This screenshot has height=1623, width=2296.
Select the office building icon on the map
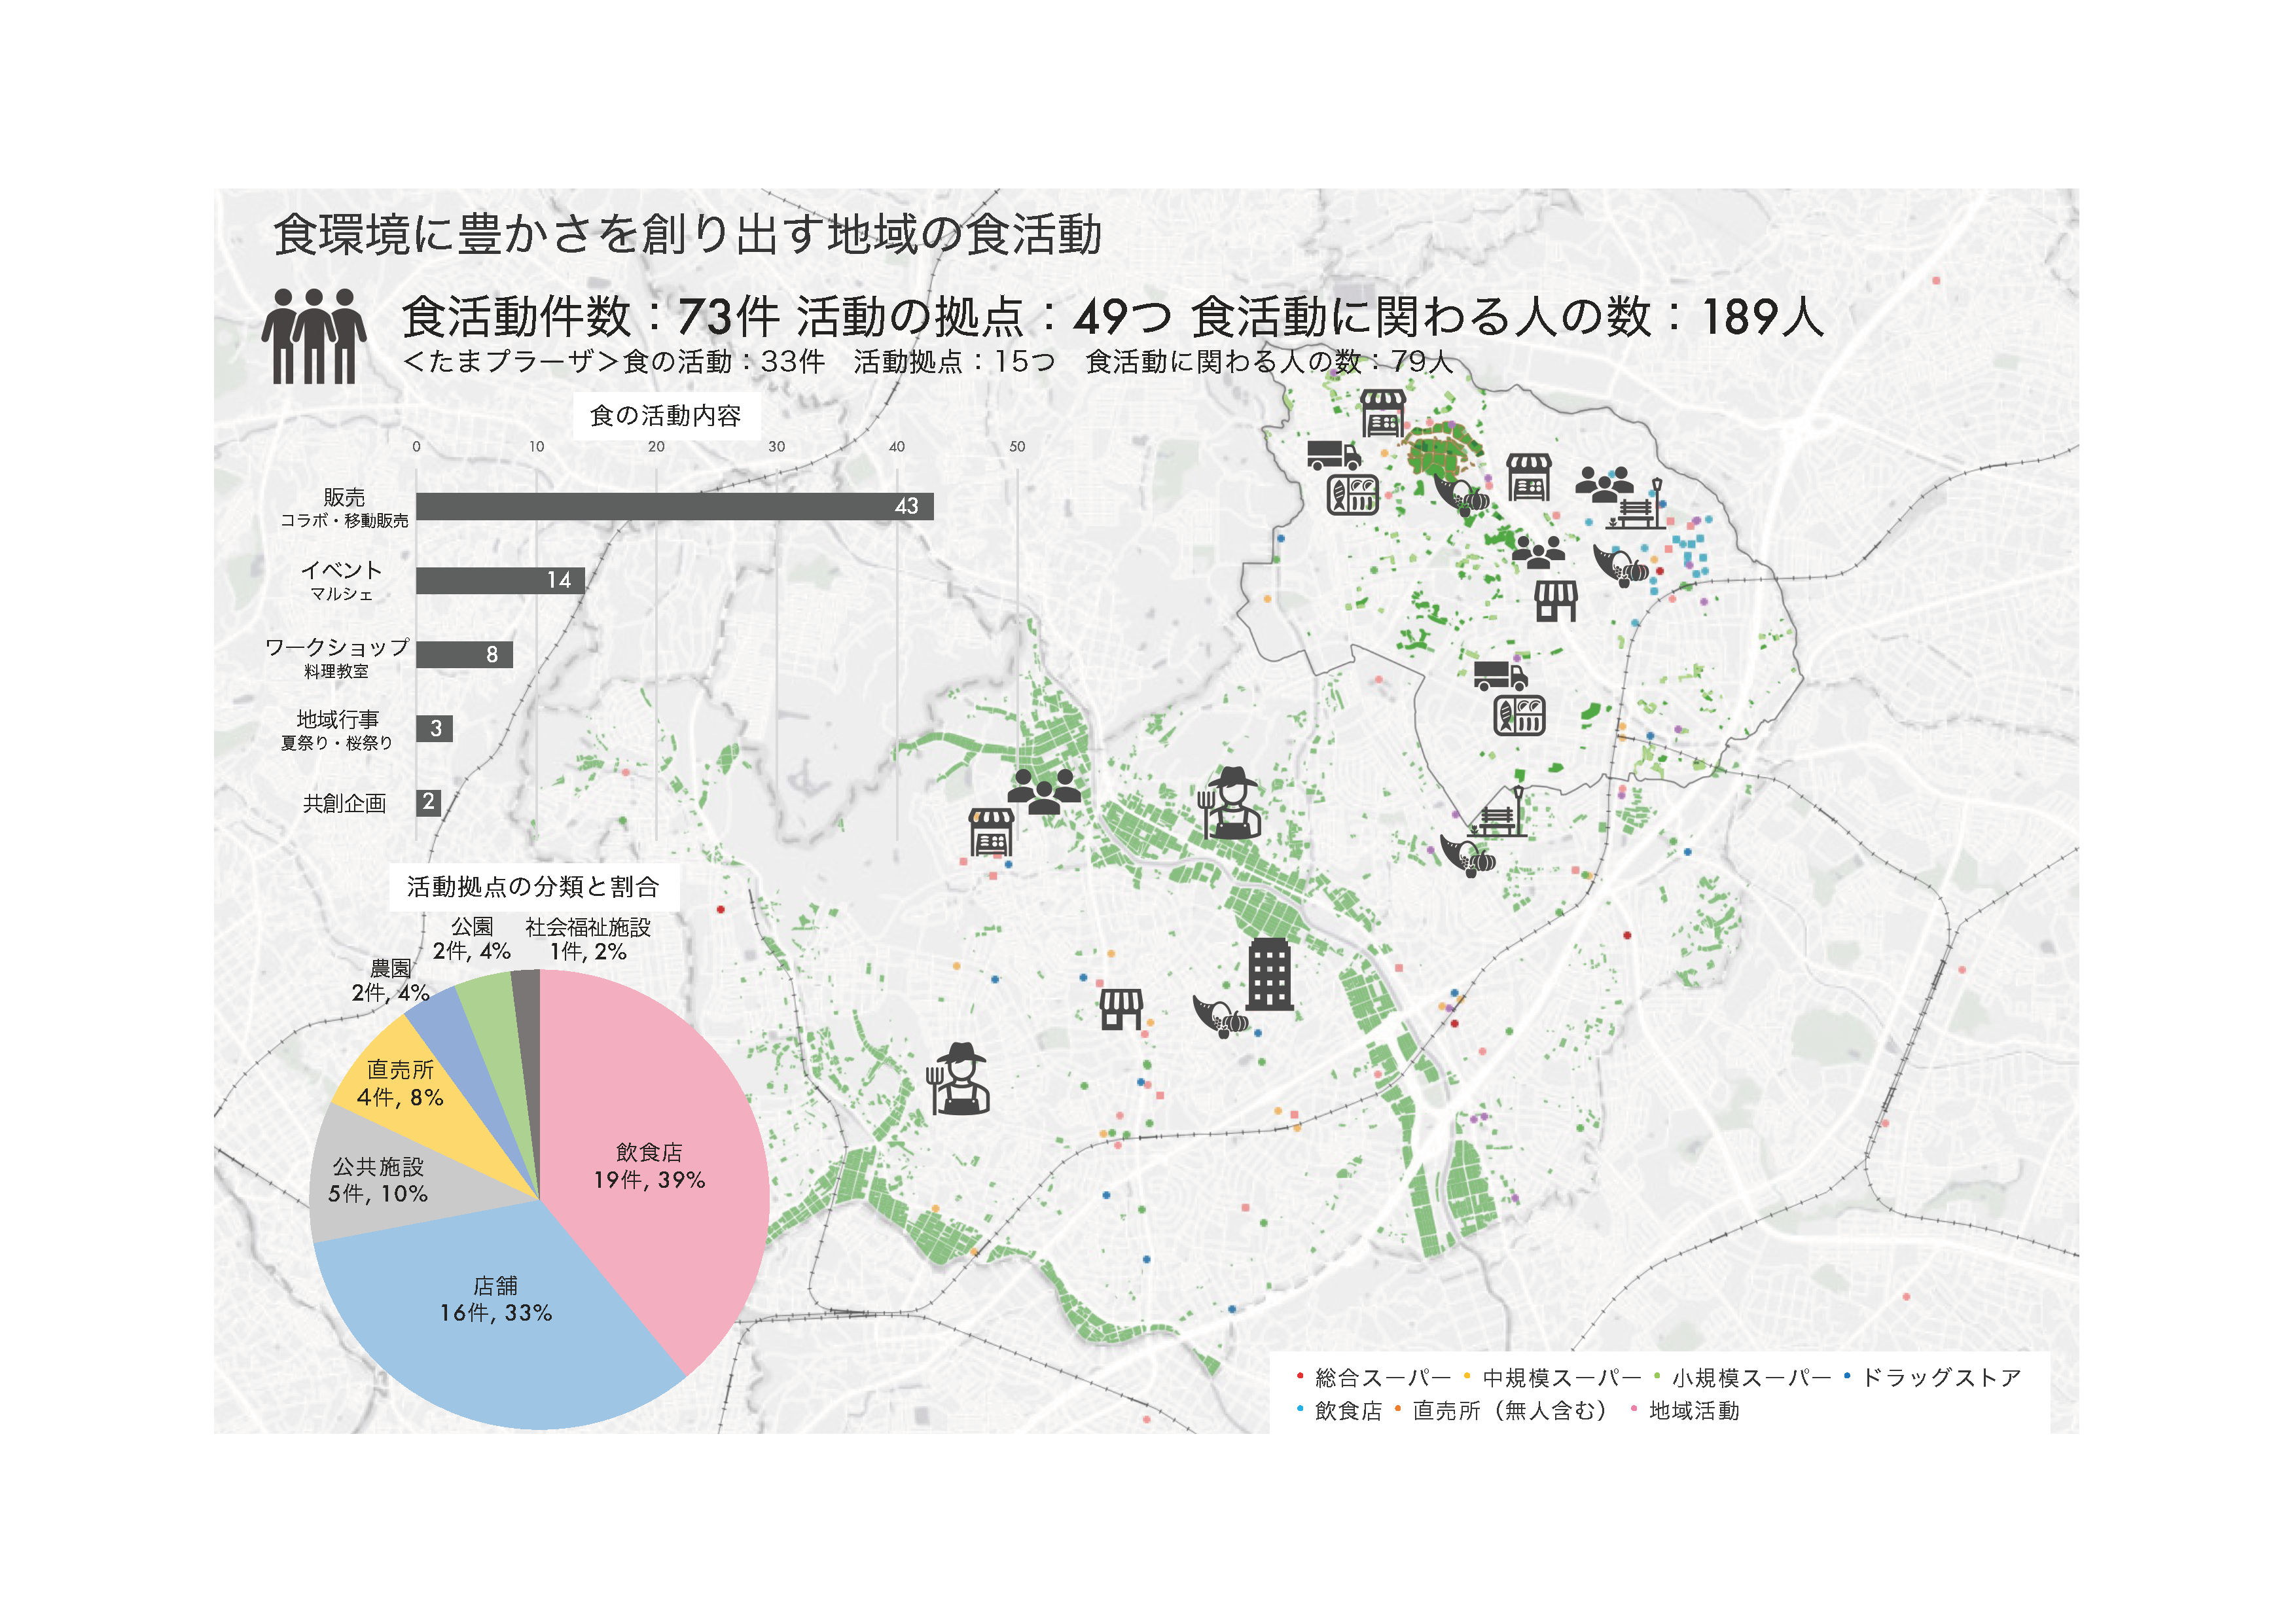tap(1270, 974)
